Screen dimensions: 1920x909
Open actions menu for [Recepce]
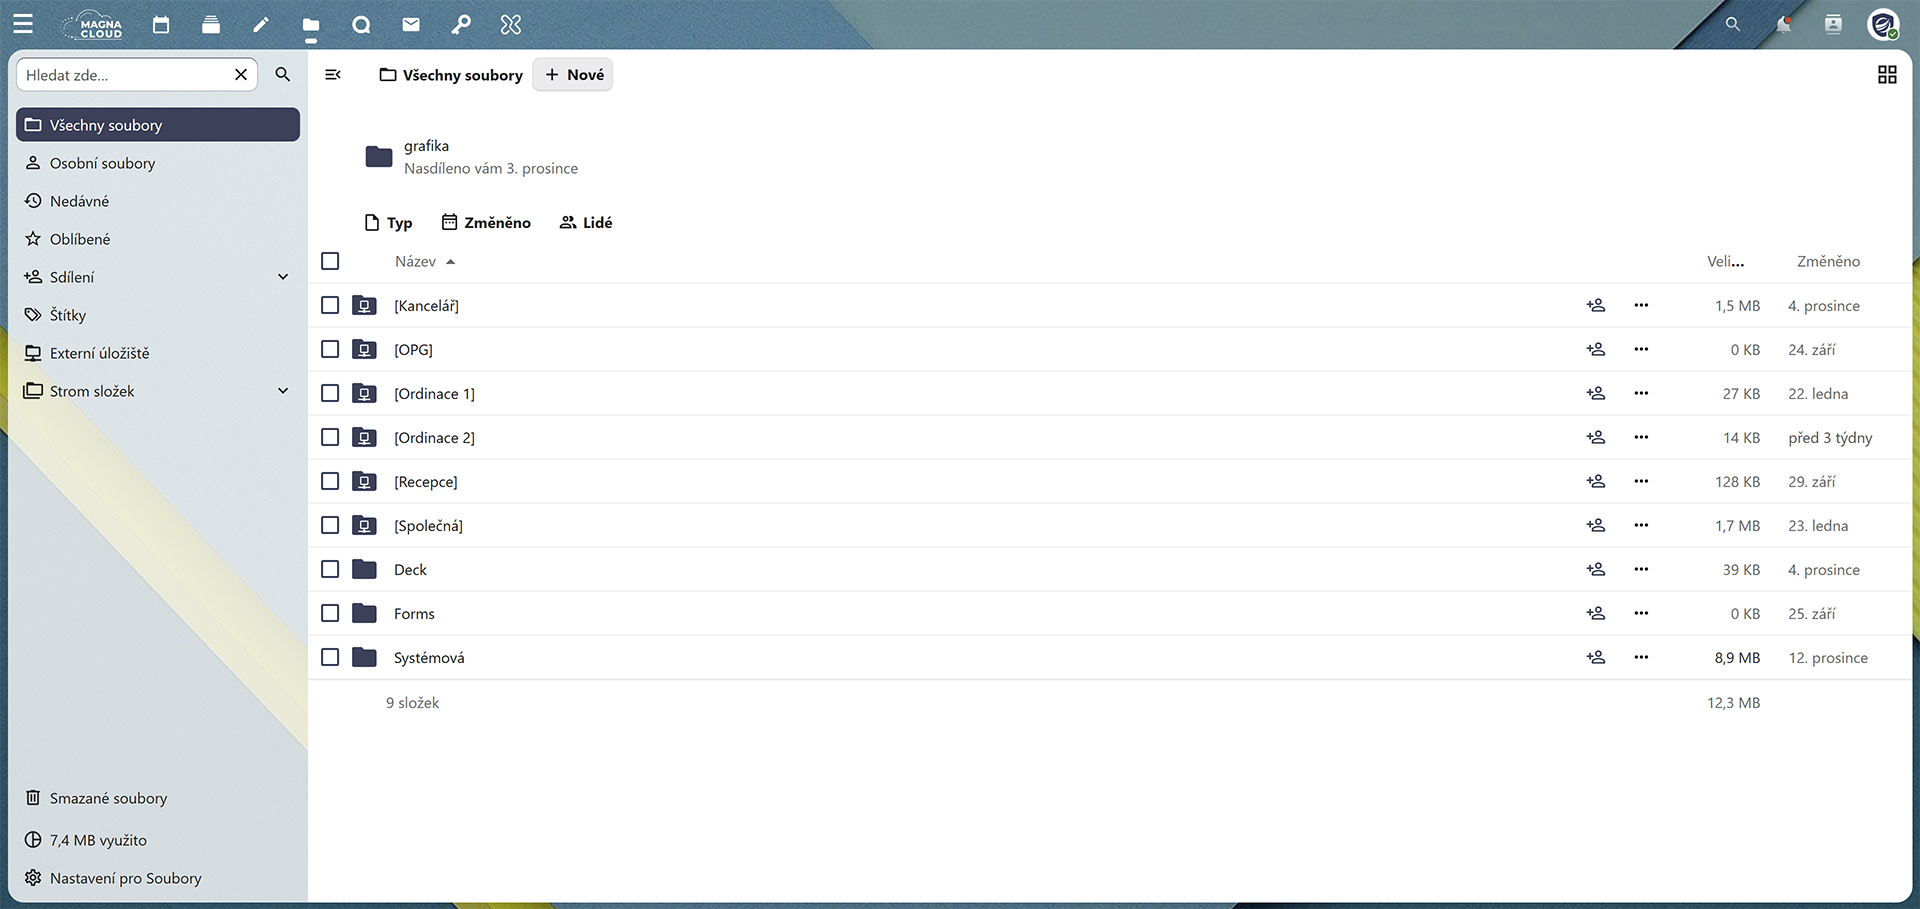pos(1641,481)
